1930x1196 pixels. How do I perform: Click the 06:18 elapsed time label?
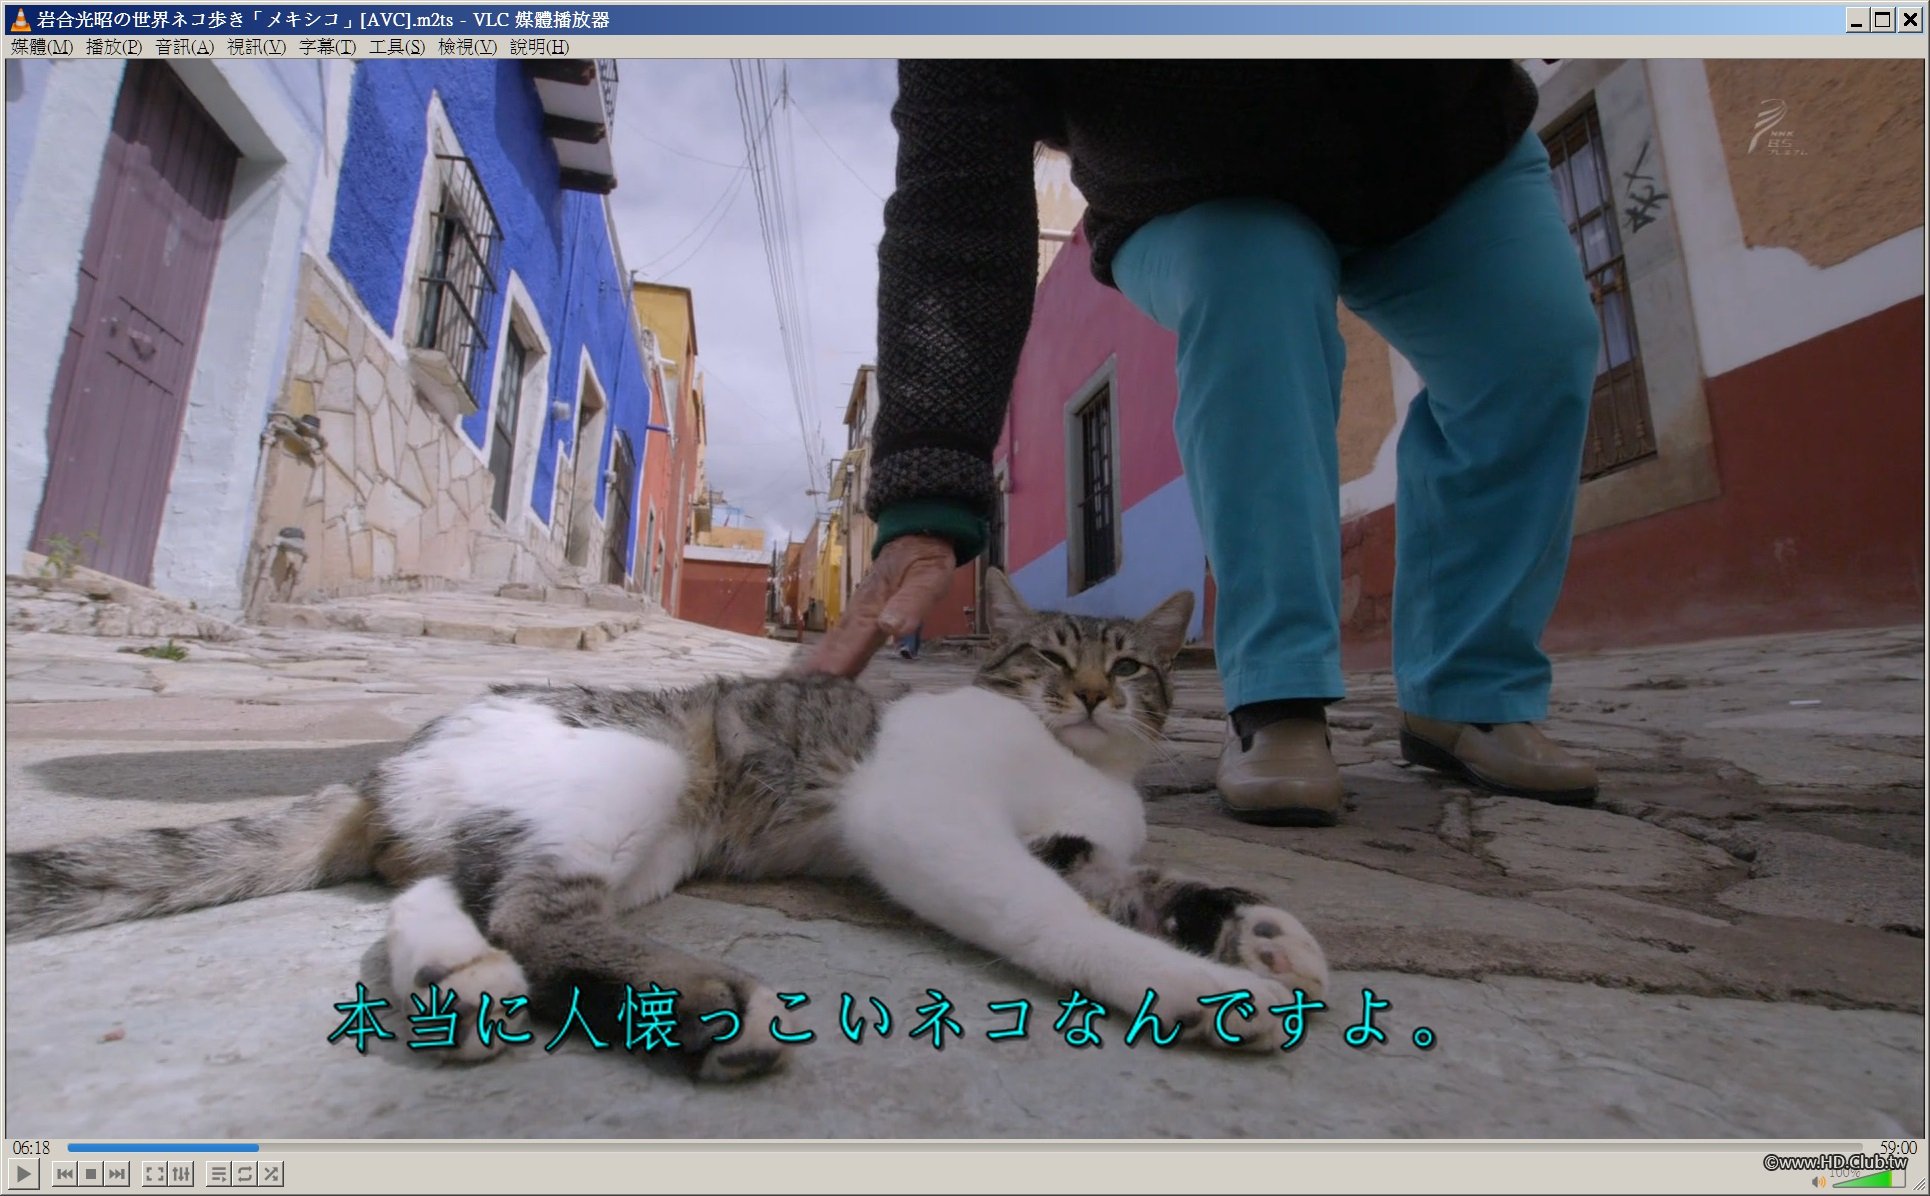(31, 1148)
